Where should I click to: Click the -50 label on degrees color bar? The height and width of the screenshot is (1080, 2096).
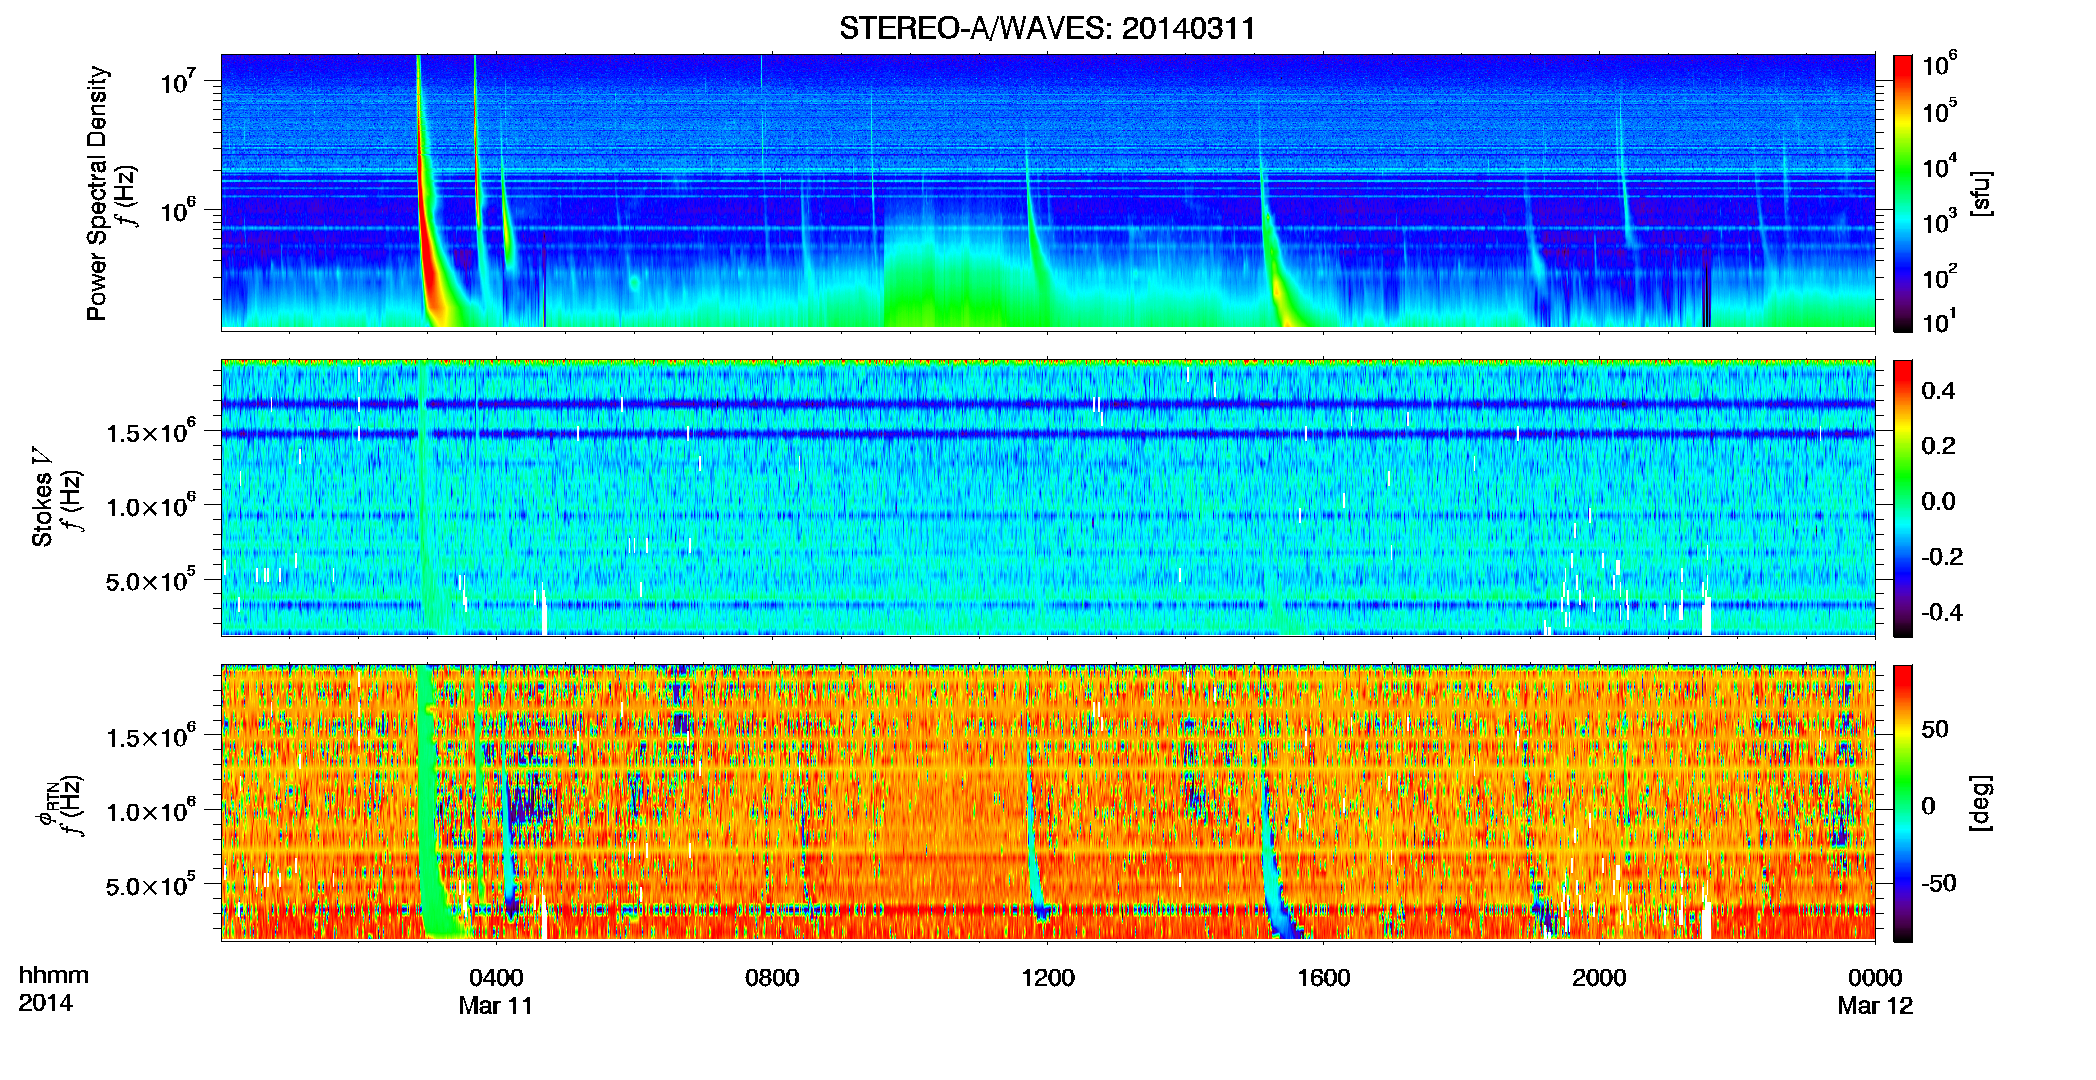point(1939,883)
